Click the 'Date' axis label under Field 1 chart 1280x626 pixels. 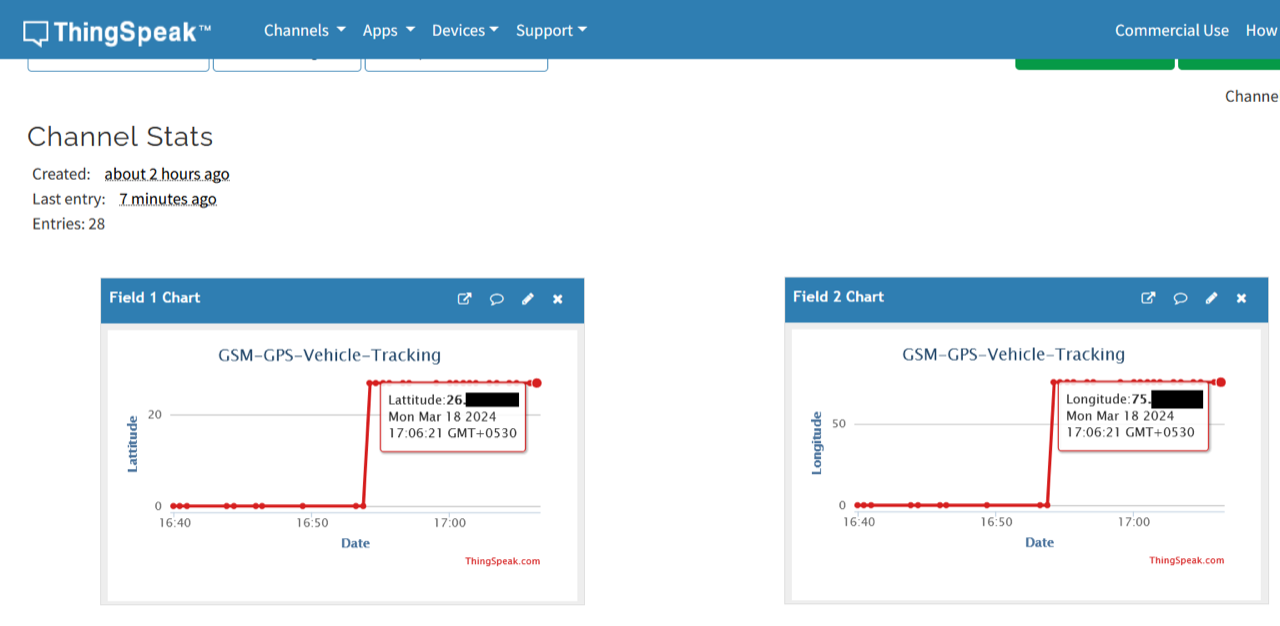[x=355, y=543]
